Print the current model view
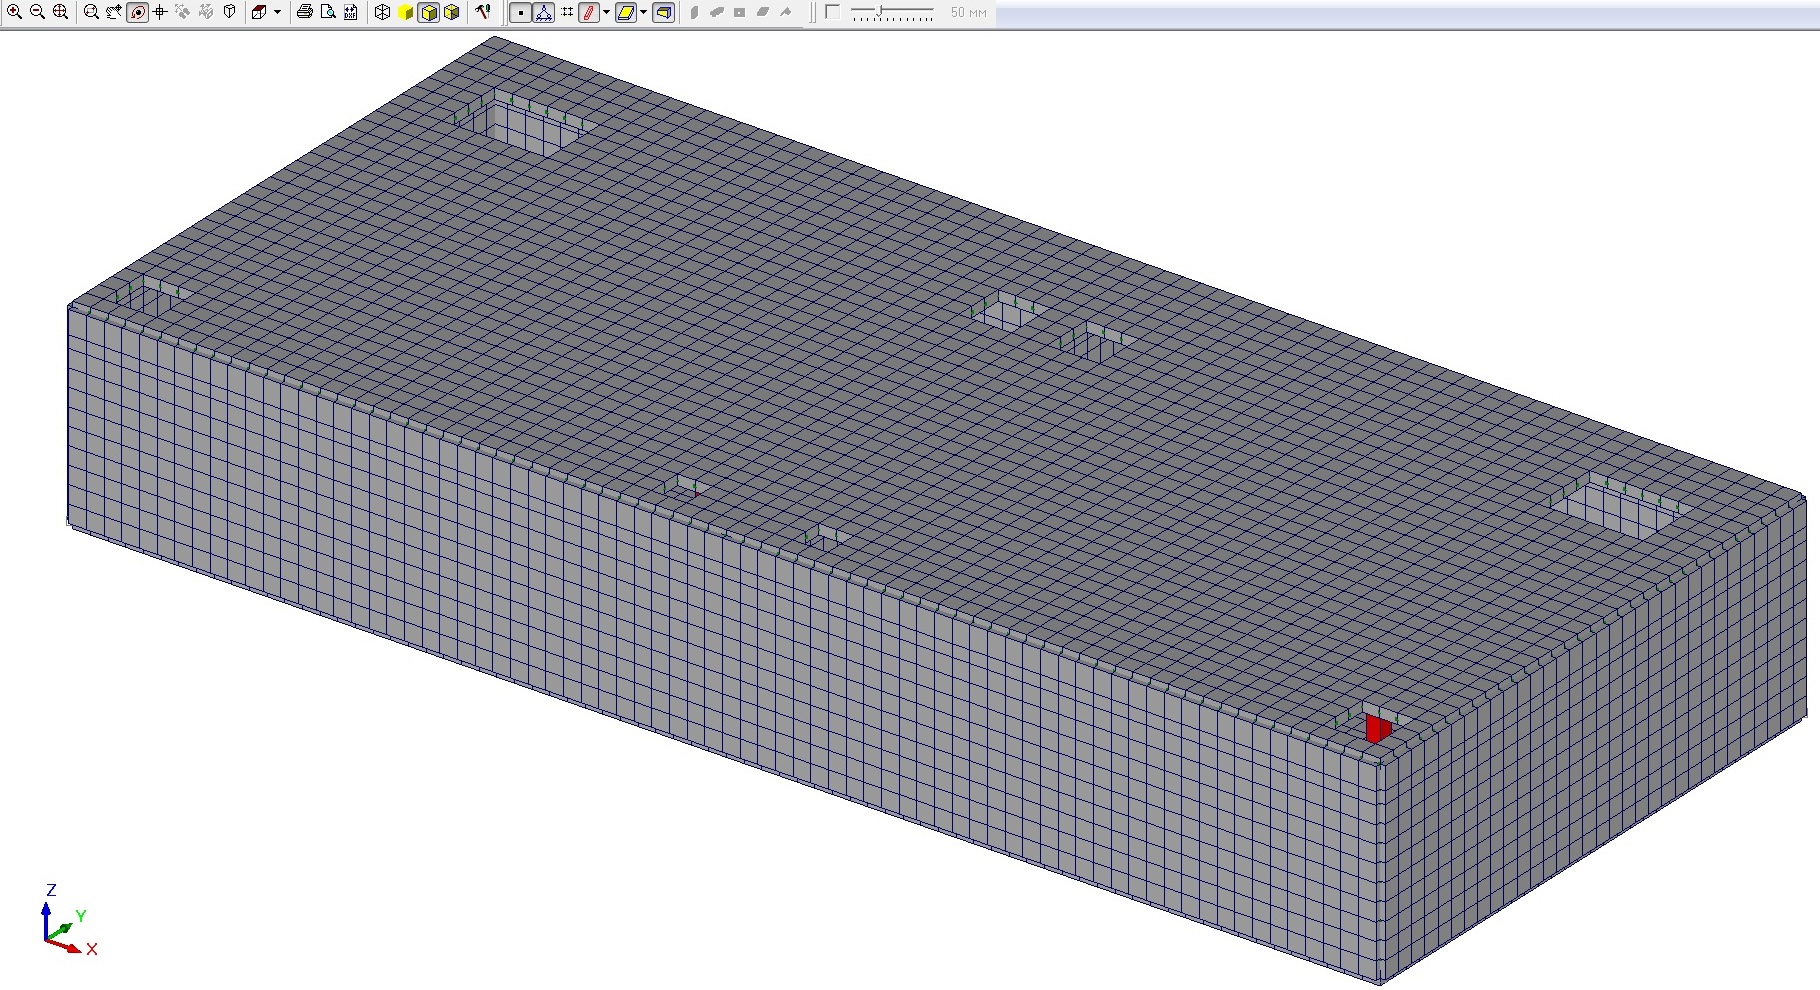Screen dimensions: 1820x990 point(305,12)
